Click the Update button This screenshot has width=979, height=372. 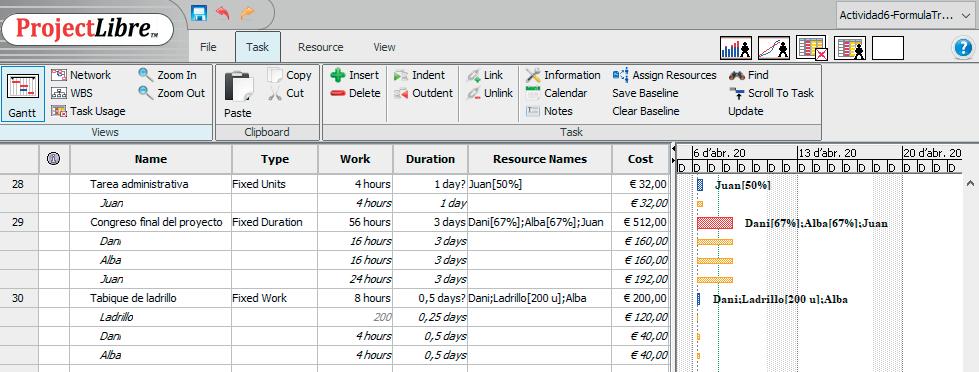(745, 111)
